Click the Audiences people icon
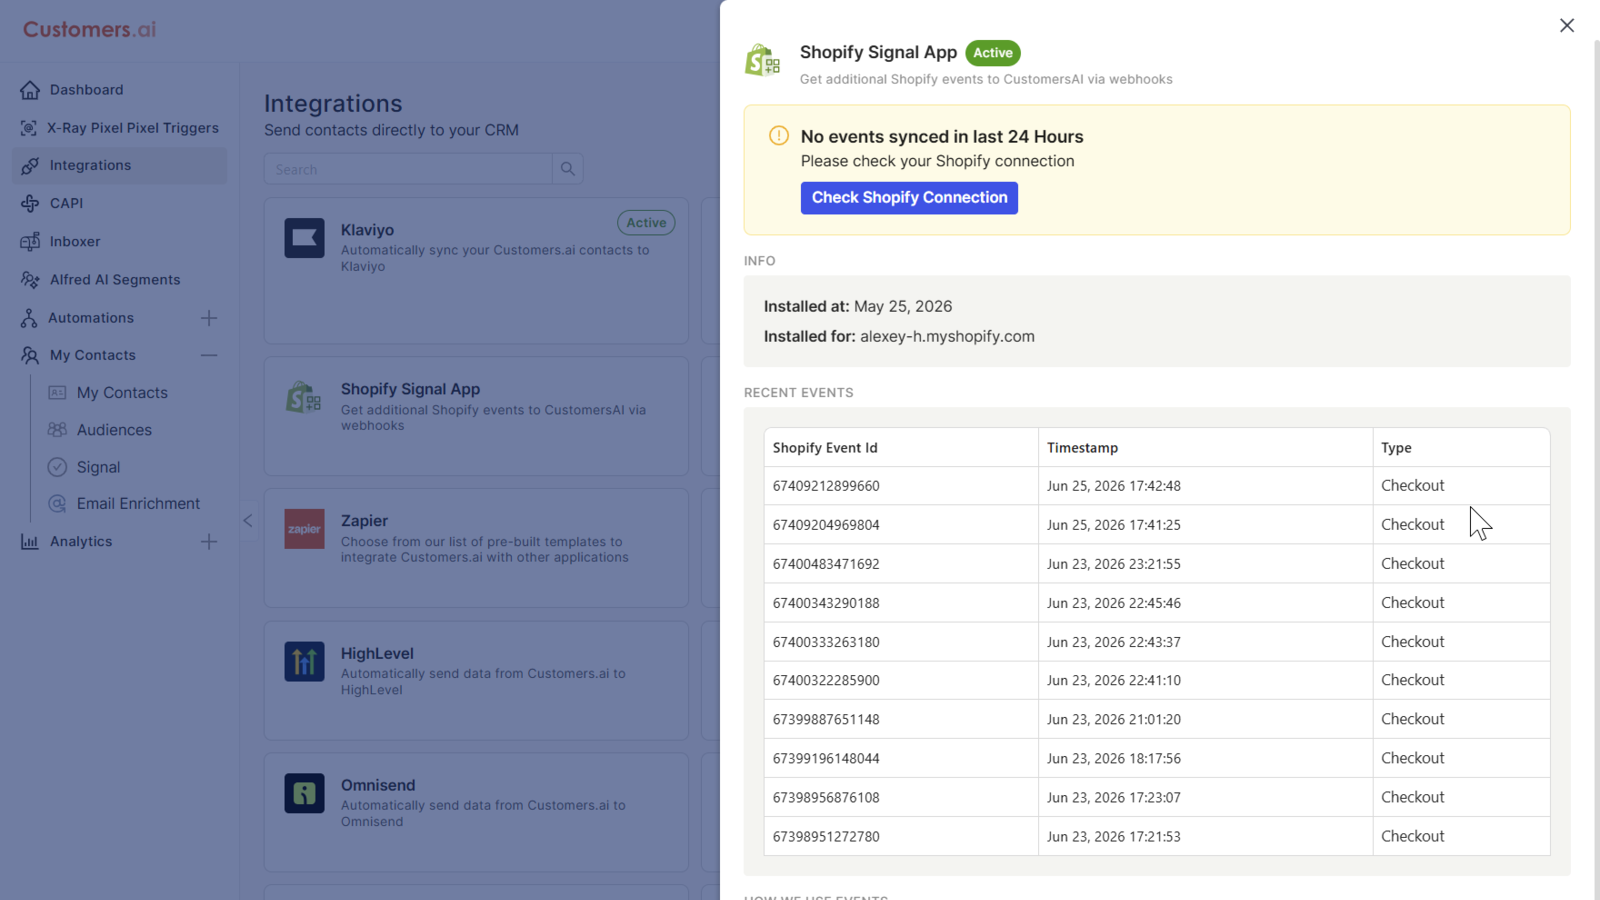Screen dimensions: 1600x900 click(x=57, y=430)
